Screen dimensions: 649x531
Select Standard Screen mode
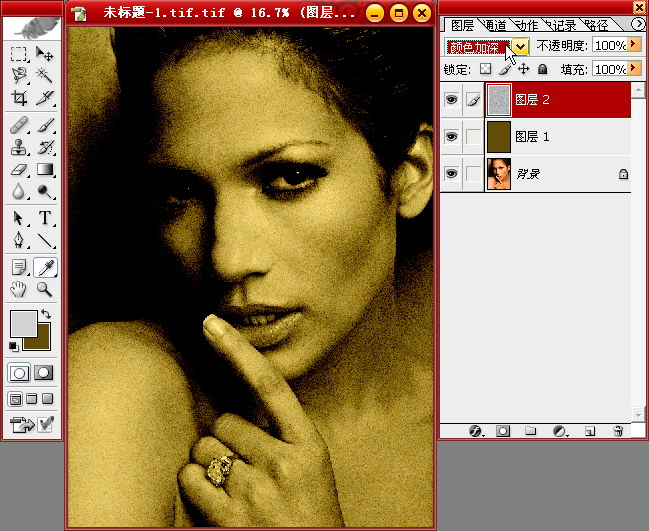(15, 399)
